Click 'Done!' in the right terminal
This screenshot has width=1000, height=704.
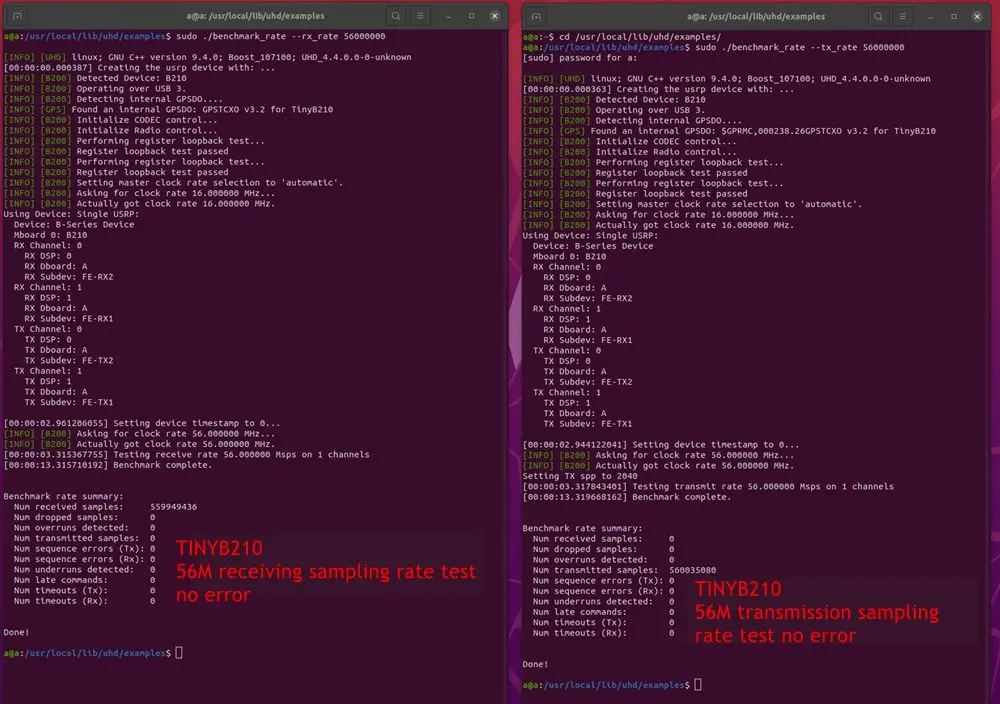[x=535, y=664]
